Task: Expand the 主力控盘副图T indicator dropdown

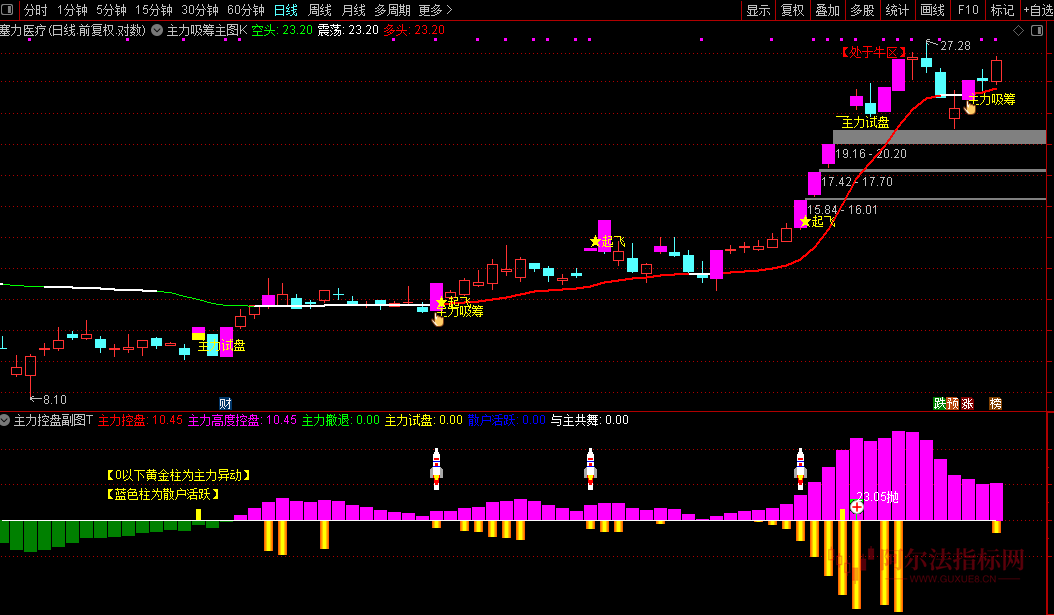Action: 6,420
